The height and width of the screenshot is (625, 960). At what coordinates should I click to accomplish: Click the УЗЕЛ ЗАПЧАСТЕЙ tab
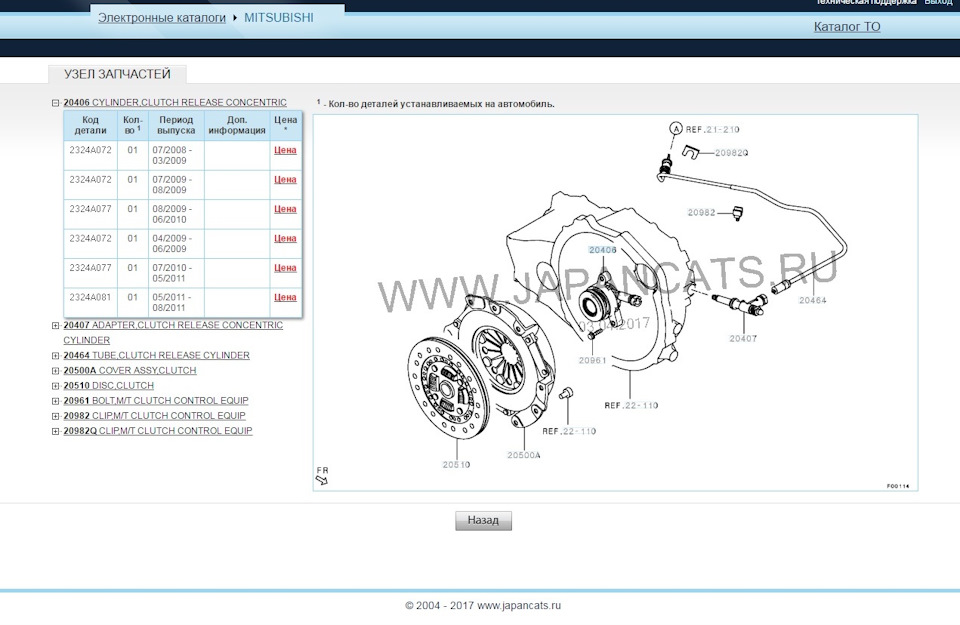click(117, 73)
